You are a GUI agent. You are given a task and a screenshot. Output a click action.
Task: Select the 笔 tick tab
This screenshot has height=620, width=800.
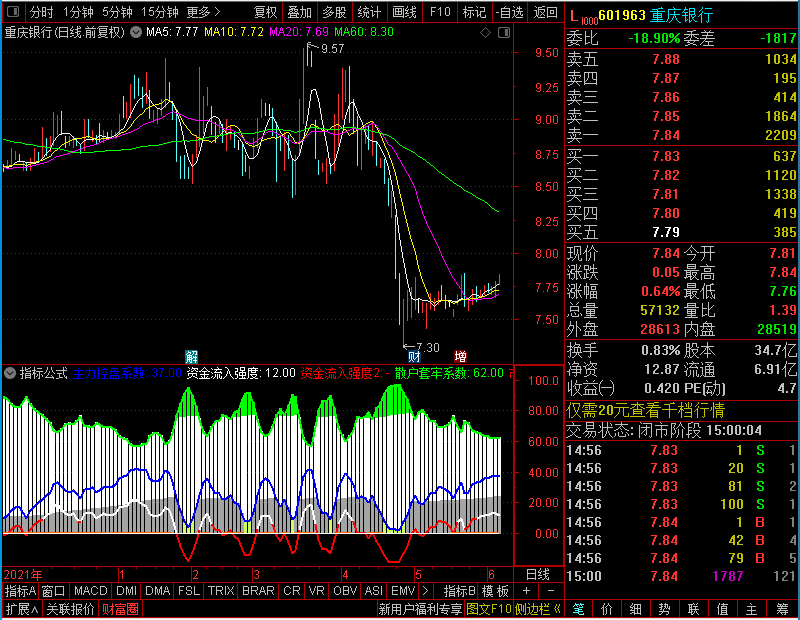tap(578, 609)
